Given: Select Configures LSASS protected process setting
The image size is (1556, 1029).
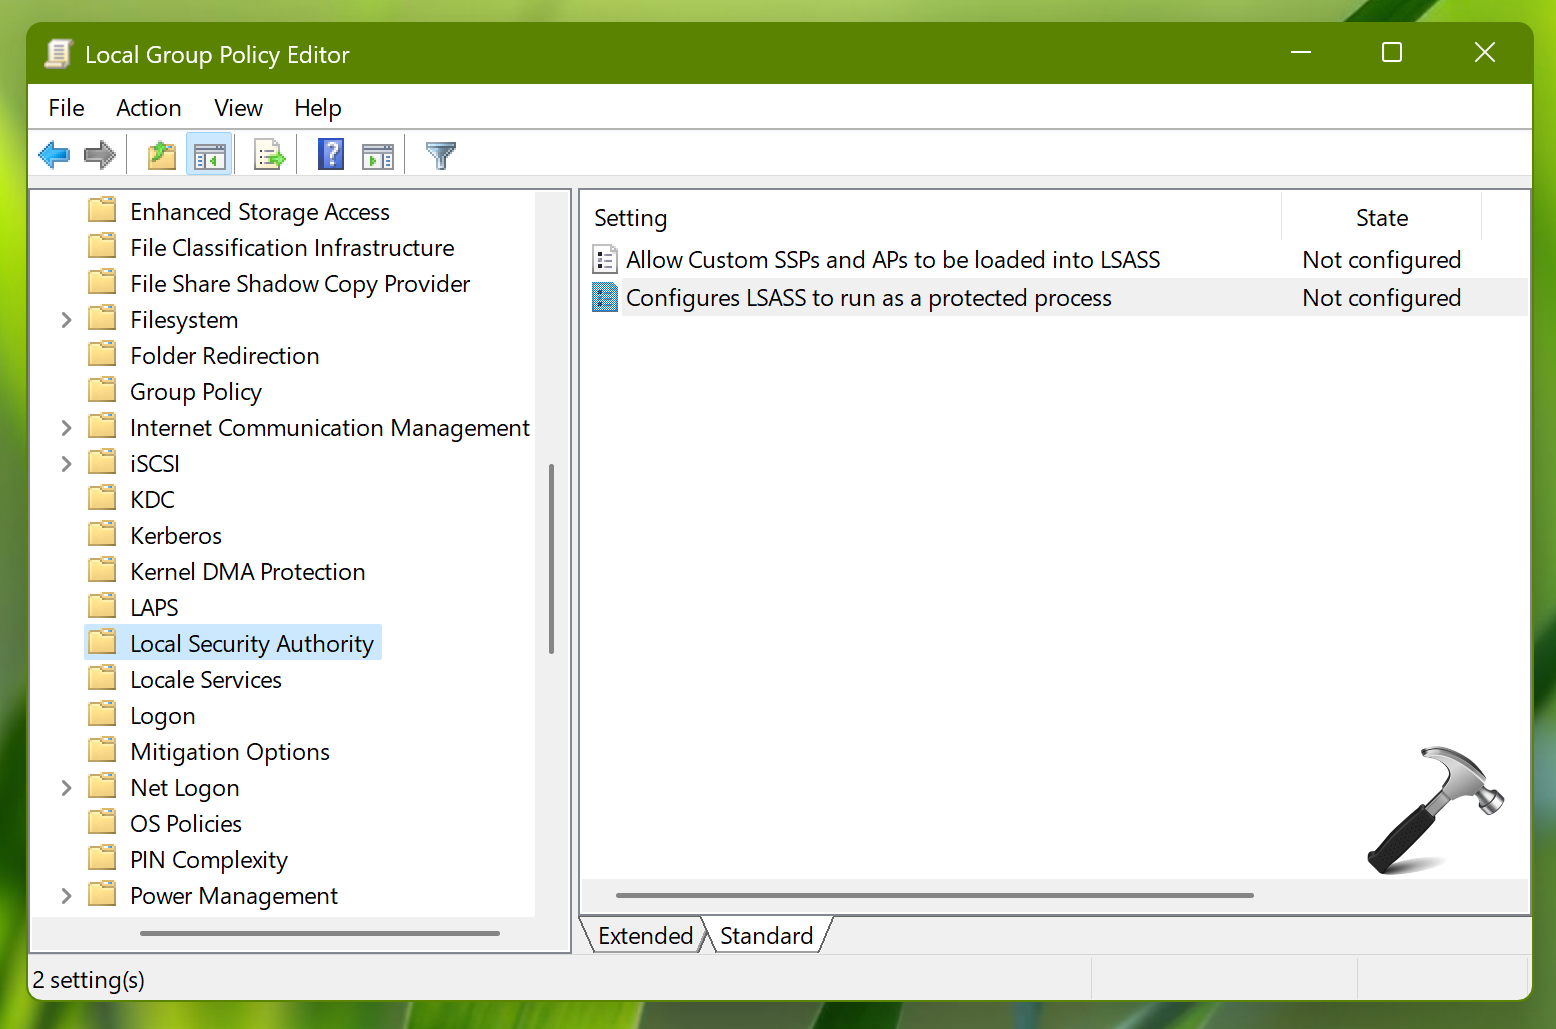Looking at the screenshot, I should 868,298.
